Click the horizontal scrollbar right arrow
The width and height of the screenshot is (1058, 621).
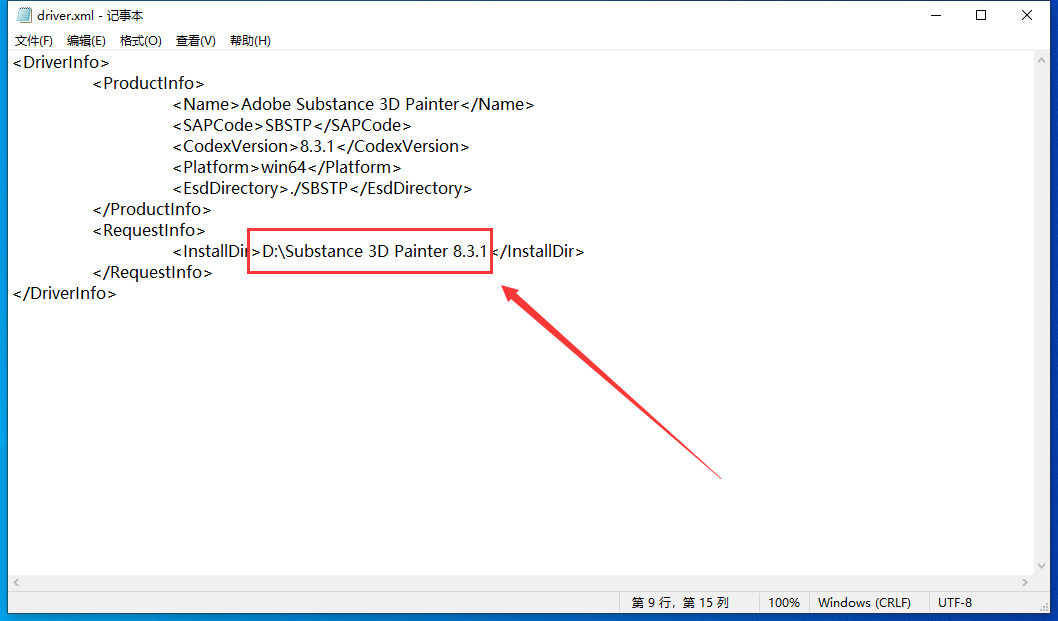pyautogui.click(x=1025, y=583)
